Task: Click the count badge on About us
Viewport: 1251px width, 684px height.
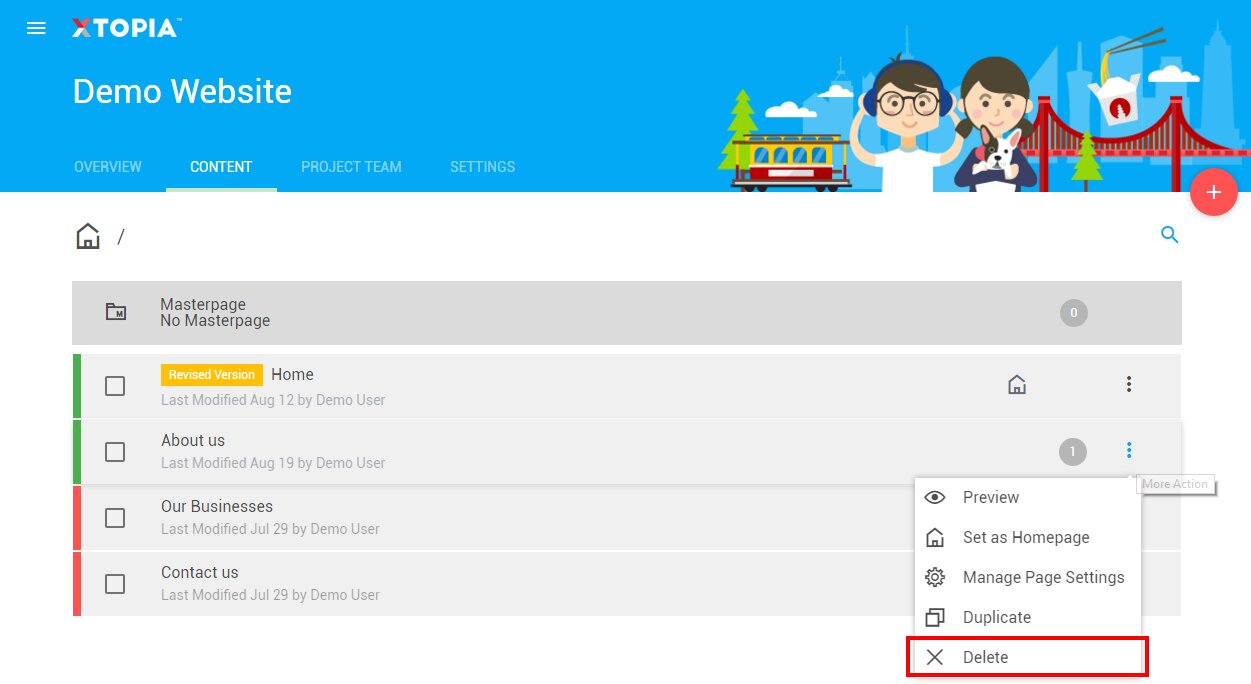Action: 1072,452
